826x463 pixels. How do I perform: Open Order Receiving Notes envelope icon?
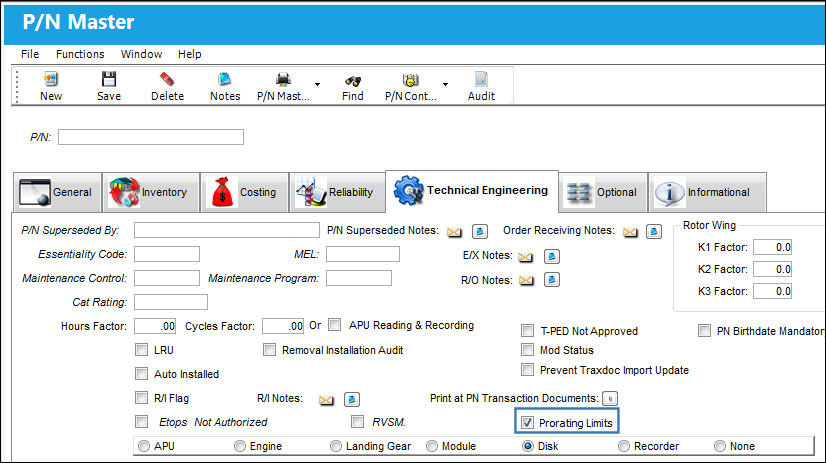point(630,232)
